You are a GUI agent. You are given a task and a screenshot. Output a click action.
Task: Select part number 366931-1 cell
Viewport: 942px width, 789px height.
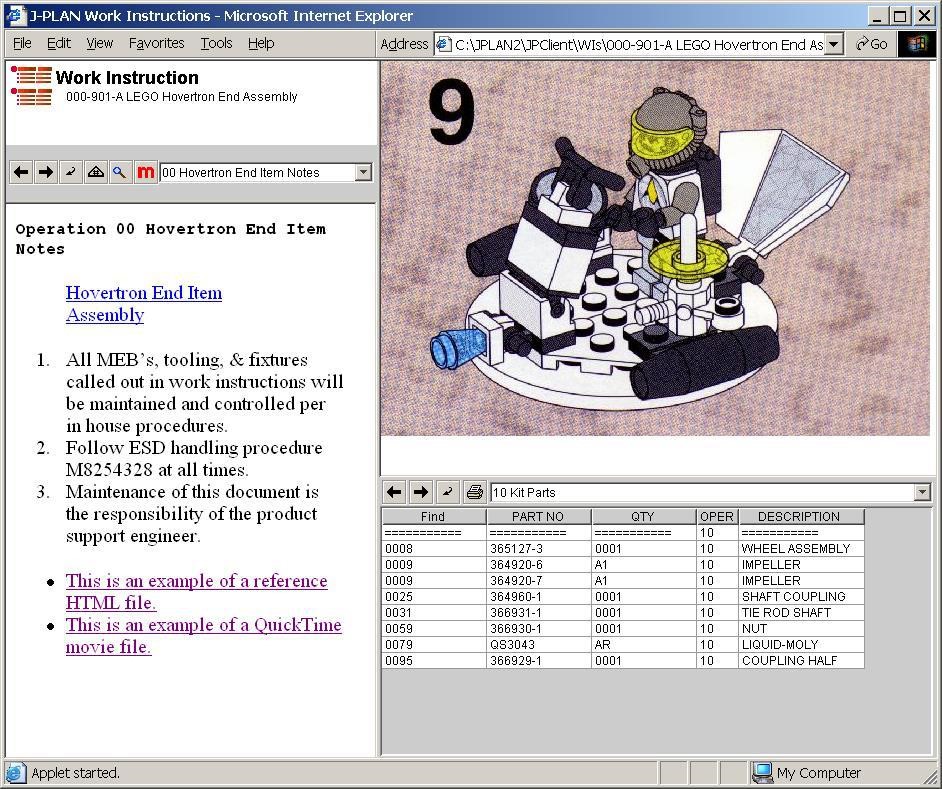tap(539, 612)
